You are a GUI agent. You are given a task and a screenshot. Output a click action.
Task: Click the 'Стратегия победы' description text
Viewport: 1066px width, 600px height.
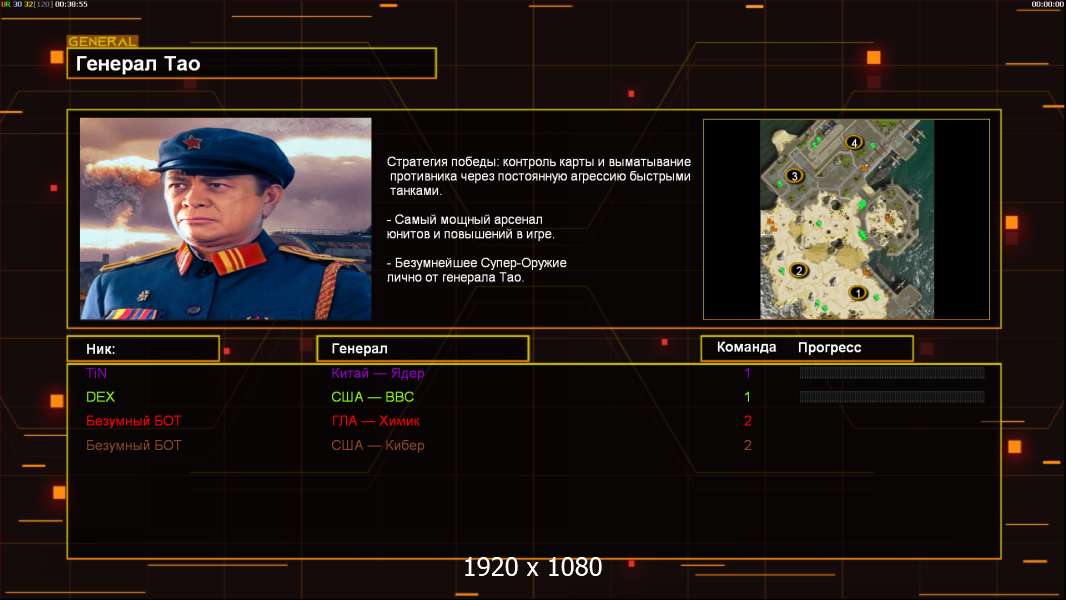point(538,176)
